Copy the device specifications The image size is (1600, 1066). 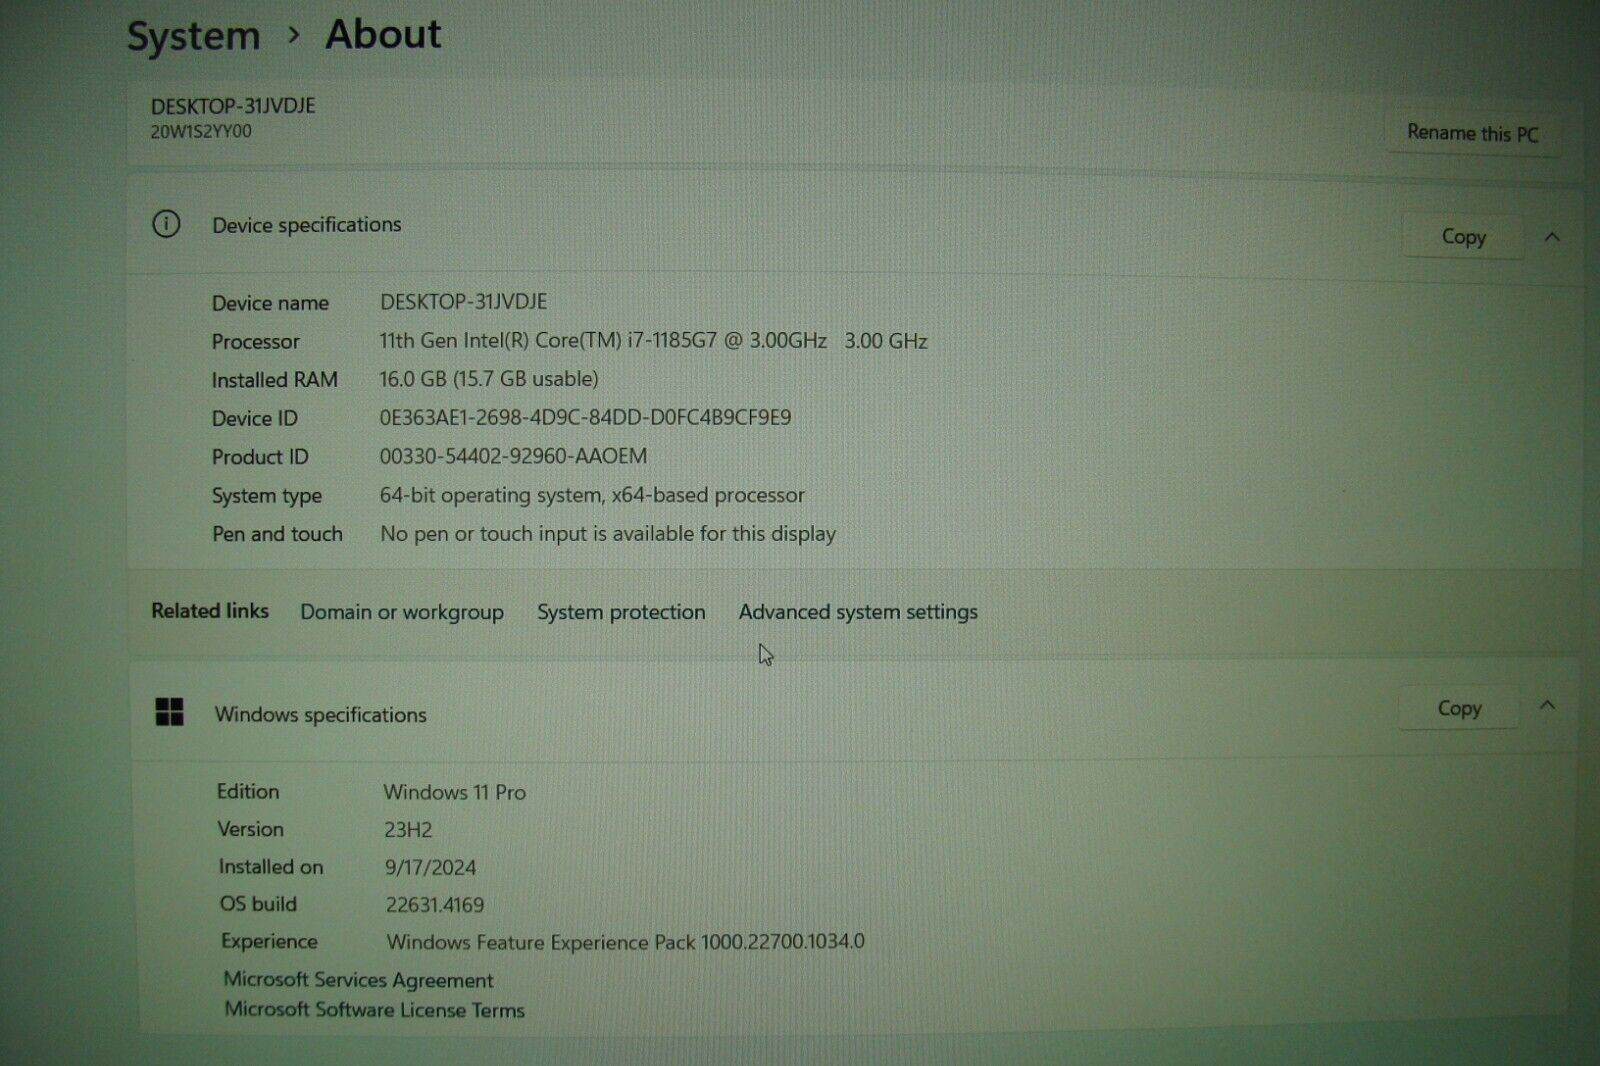(1462, 237)
